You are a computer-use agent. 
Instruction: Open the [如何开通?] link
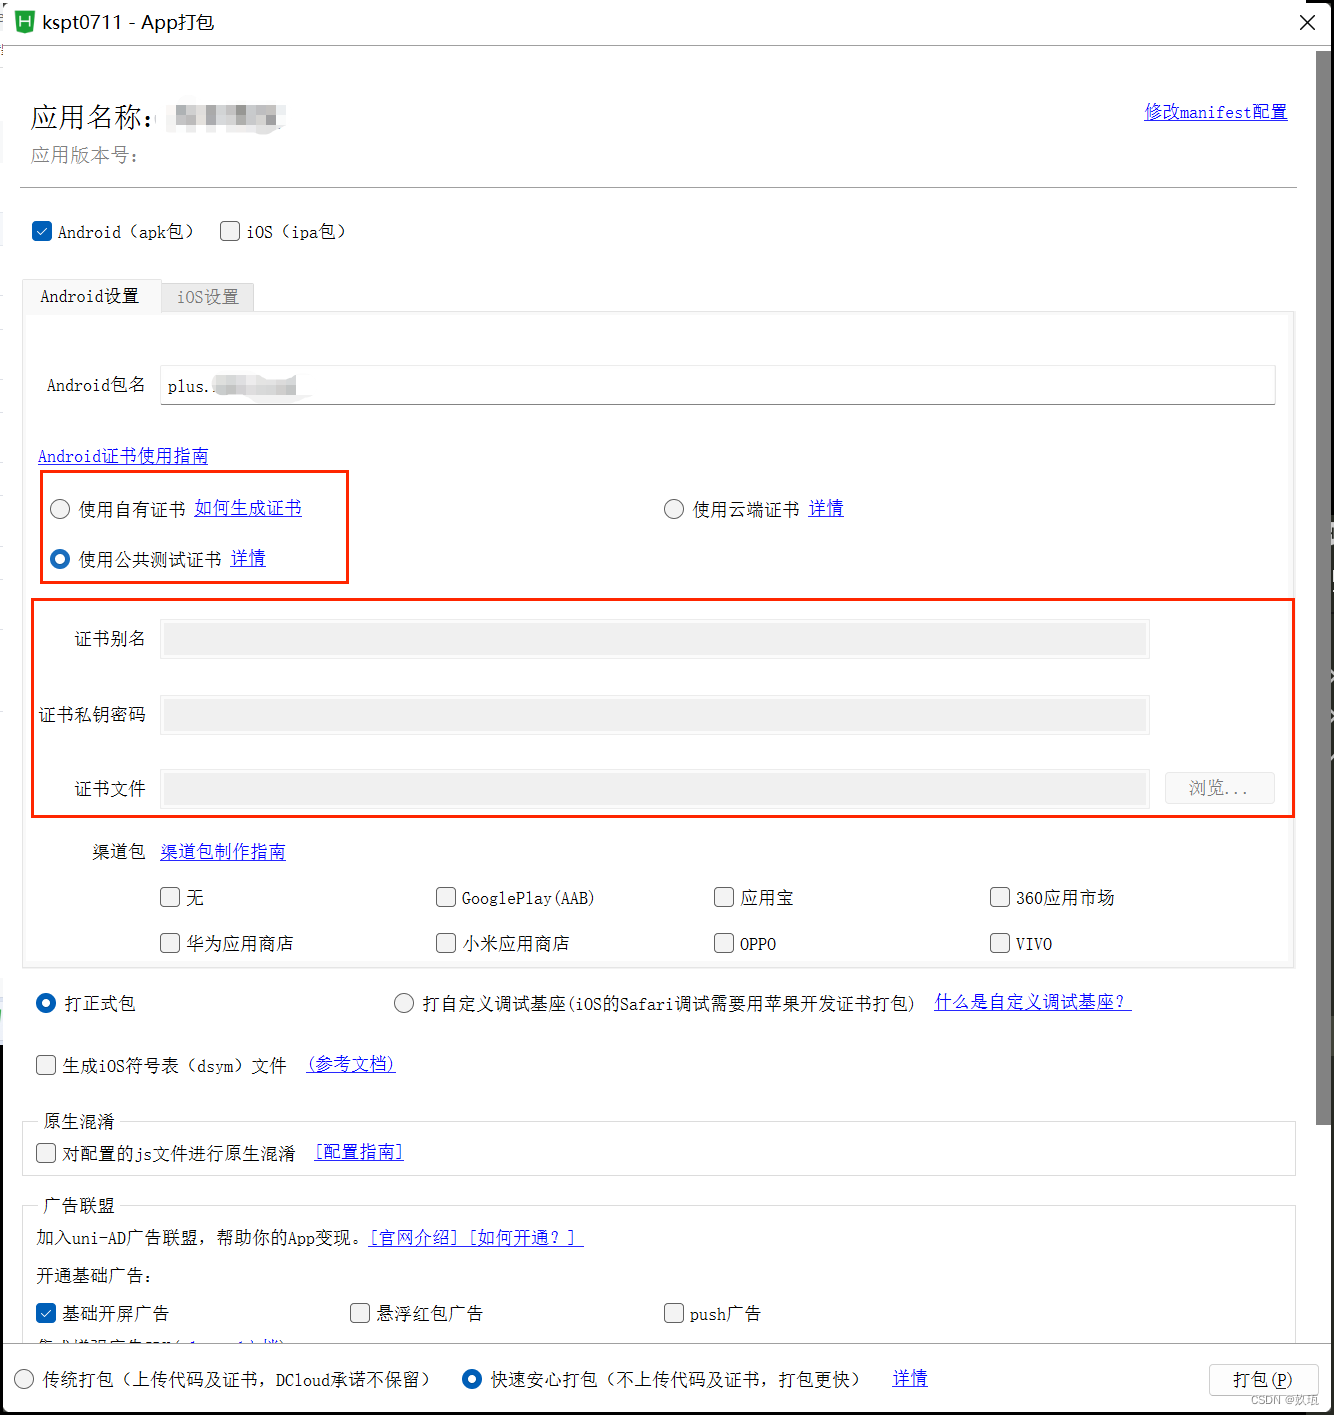(526, 1238)
